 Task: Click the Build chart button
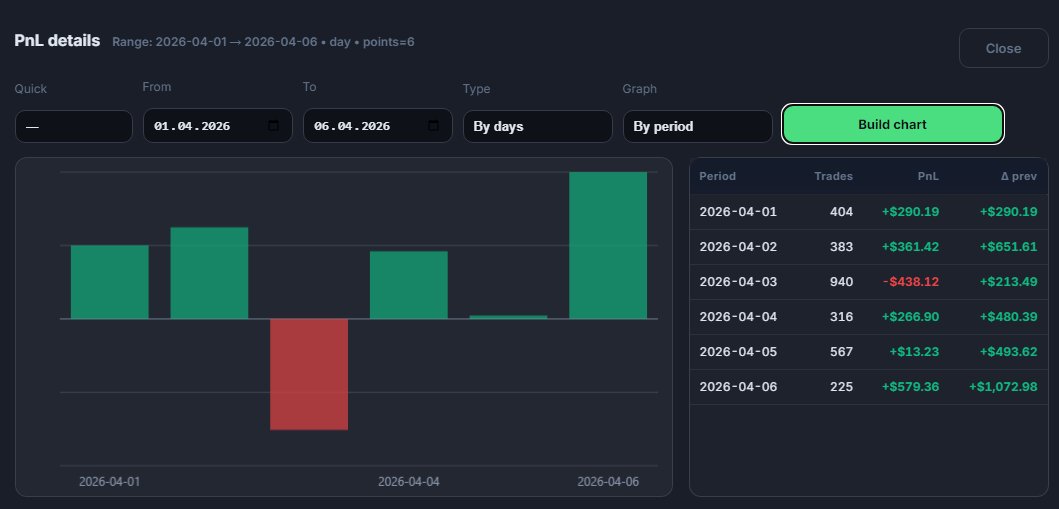(x=893, y=124)
